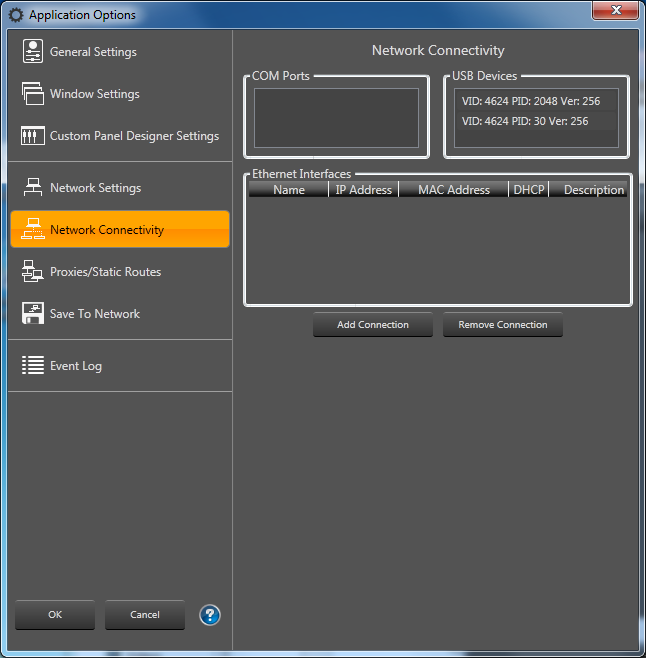Select USB device VID: 4624 PID: 30
The height and width of the screenshot is (658, 646).
(536, 121)
